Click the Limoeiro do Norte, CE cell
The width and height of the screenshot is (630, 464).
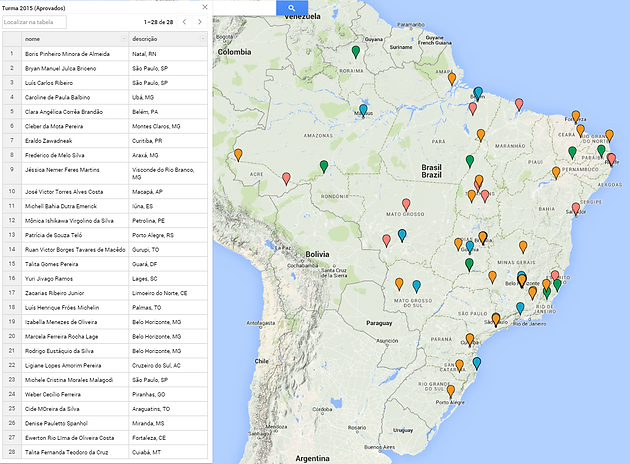168,293
